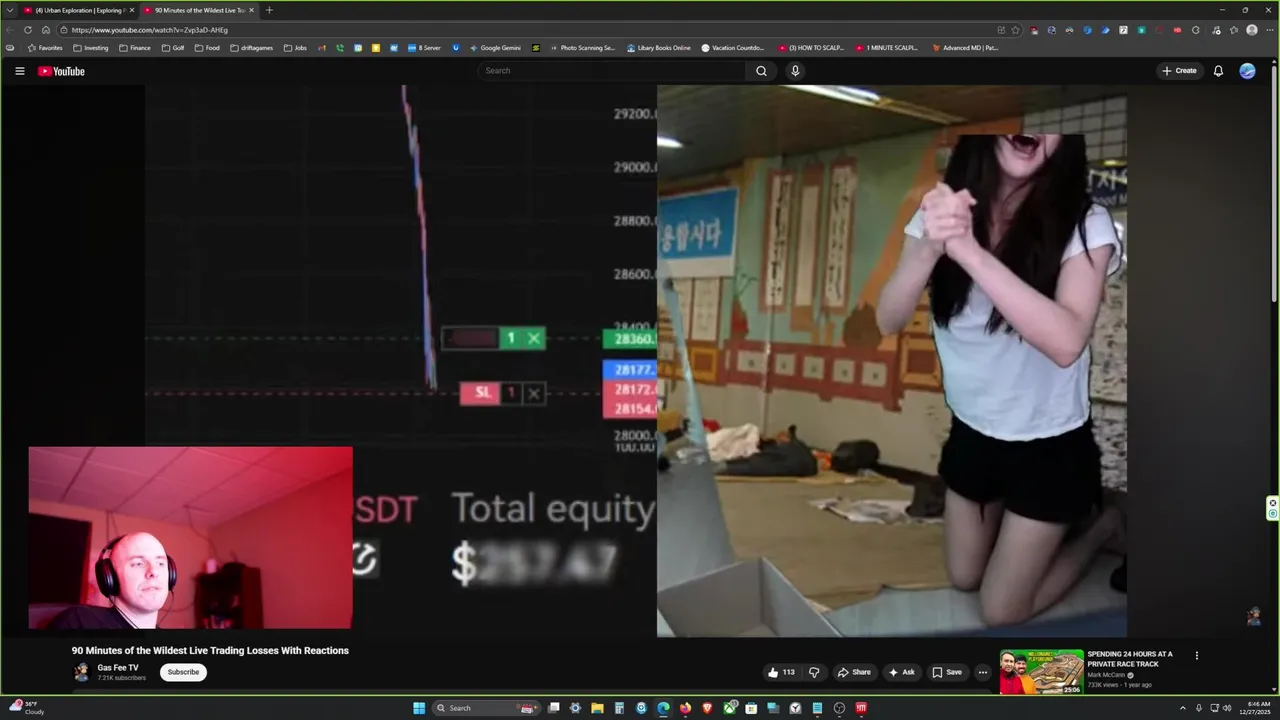This screenshot has height=720, width=1280.
Task: Open a new browser tab
Action: click(x=269, y=10)
